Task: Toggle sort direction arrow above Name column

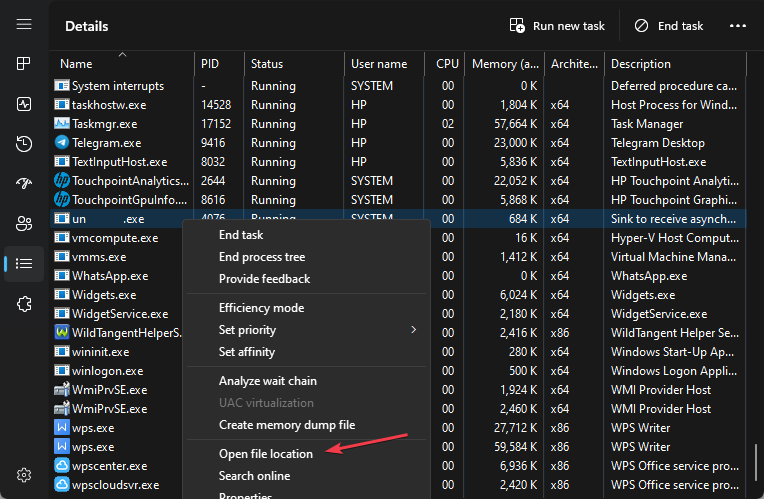Action: coord(122,54)
